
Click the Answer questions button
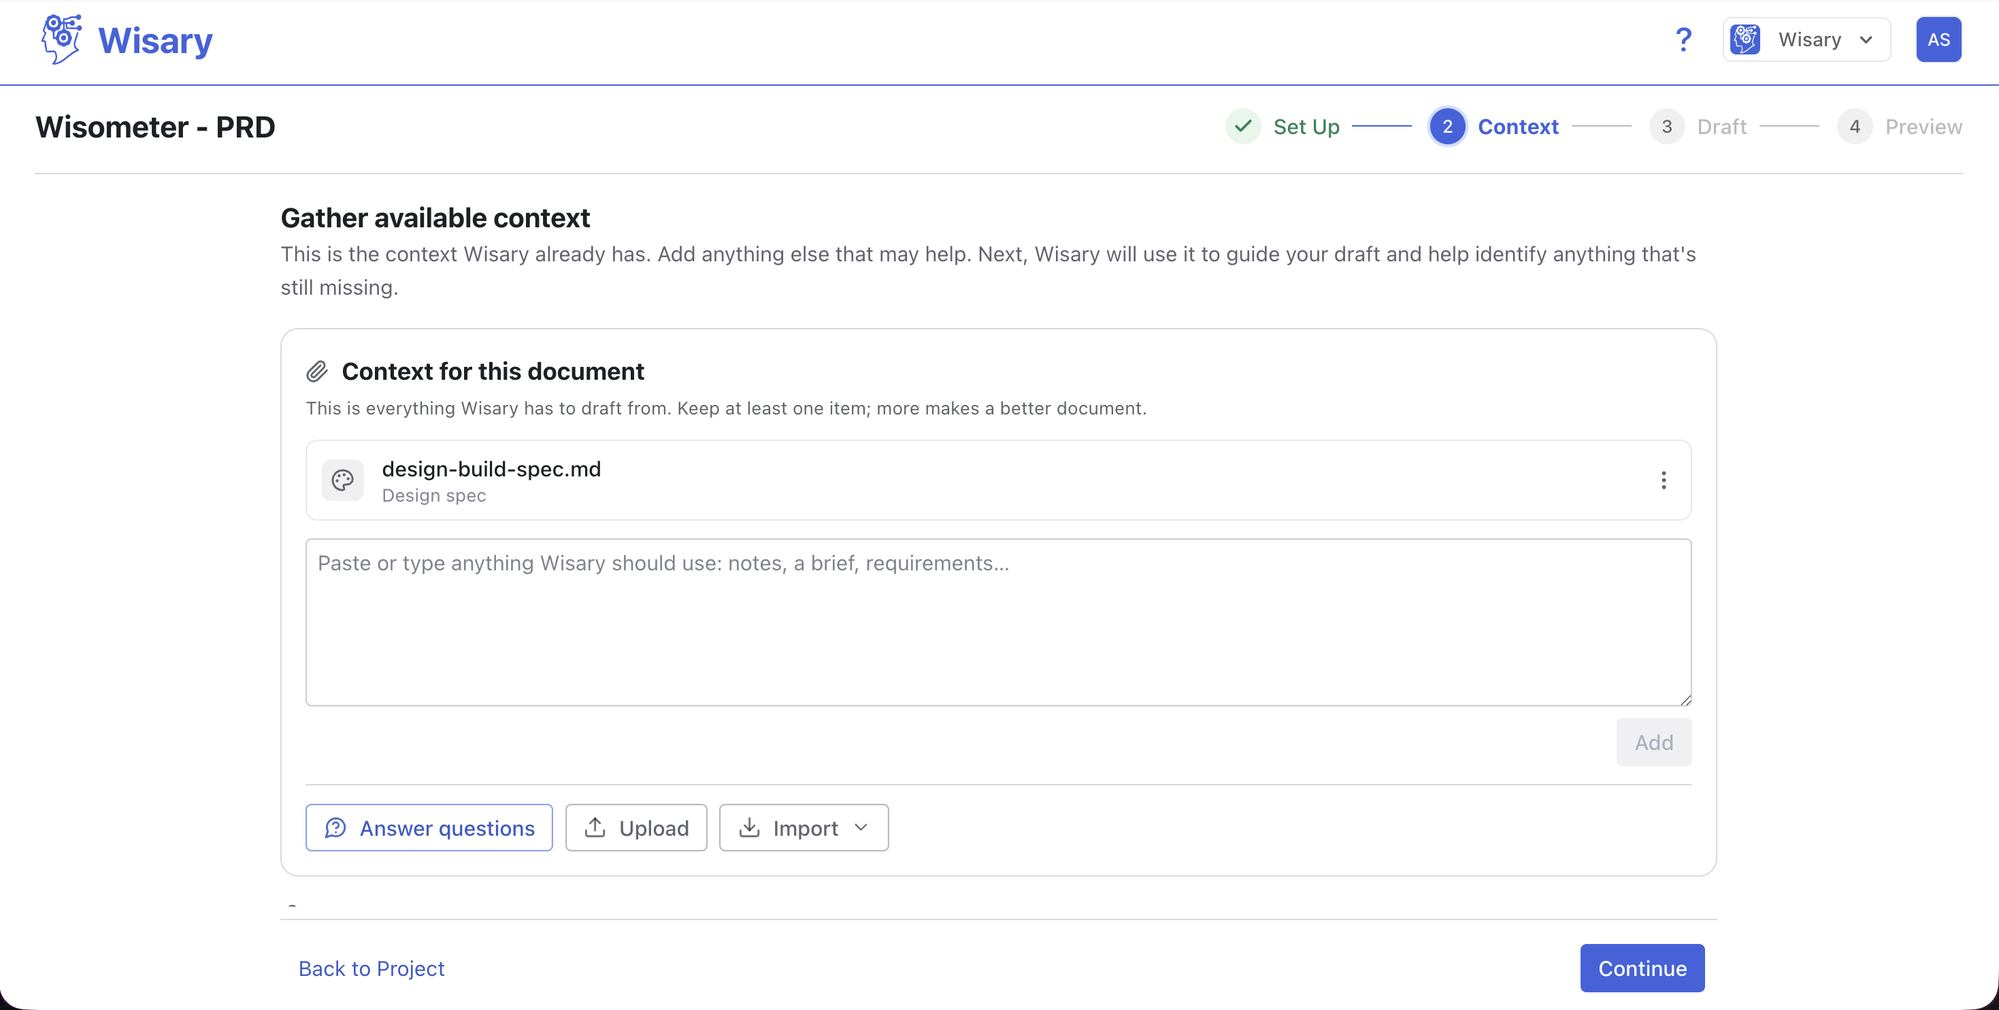429,828
